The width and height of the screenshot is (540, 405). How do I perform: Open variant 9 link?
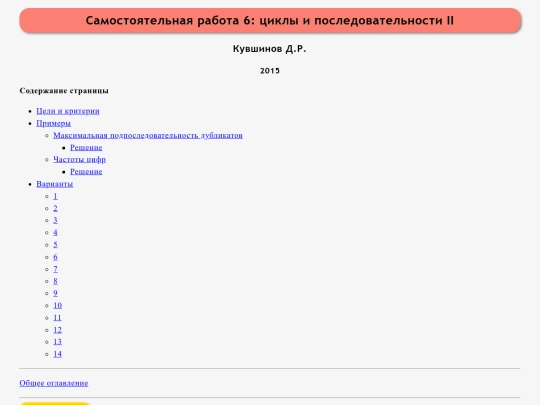(55, 293)
